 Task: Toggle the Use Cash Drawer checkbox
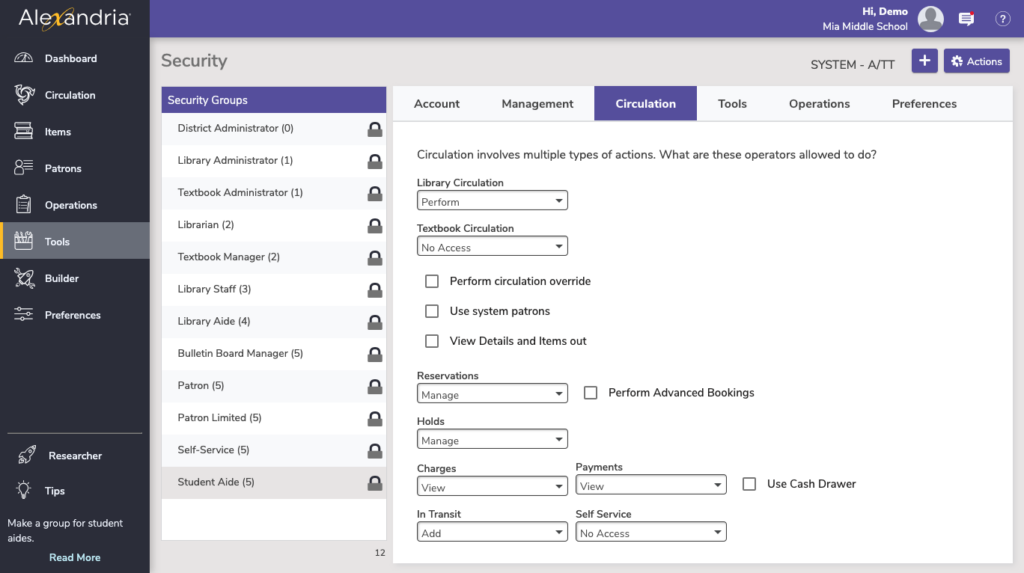tap(749, 484)
